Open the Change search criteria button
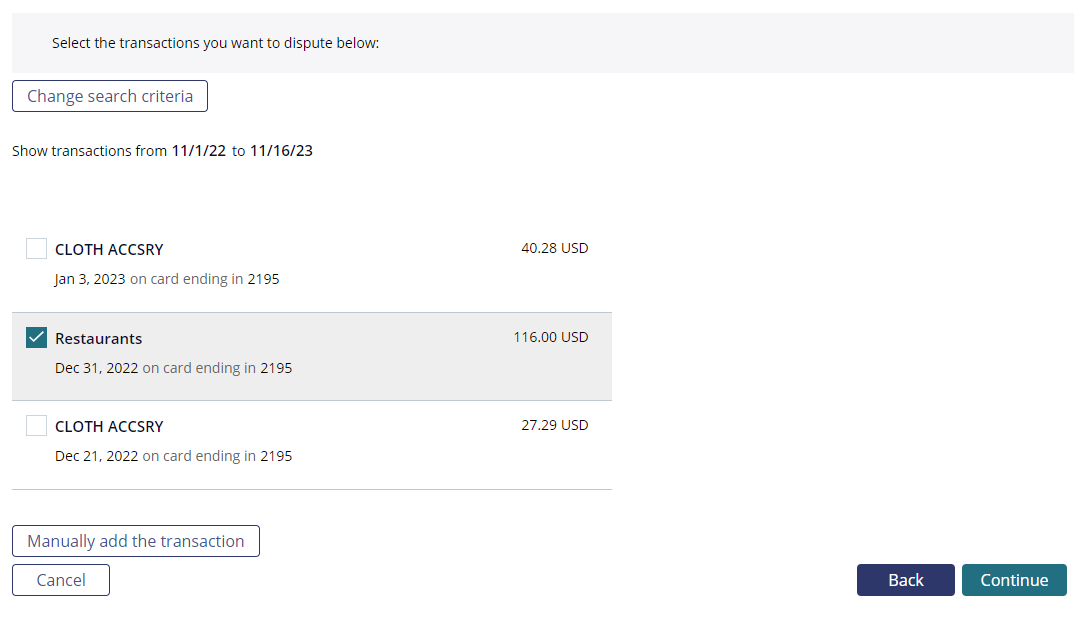The height and width of the screenshot is (622, 1082). click(110, 96)
